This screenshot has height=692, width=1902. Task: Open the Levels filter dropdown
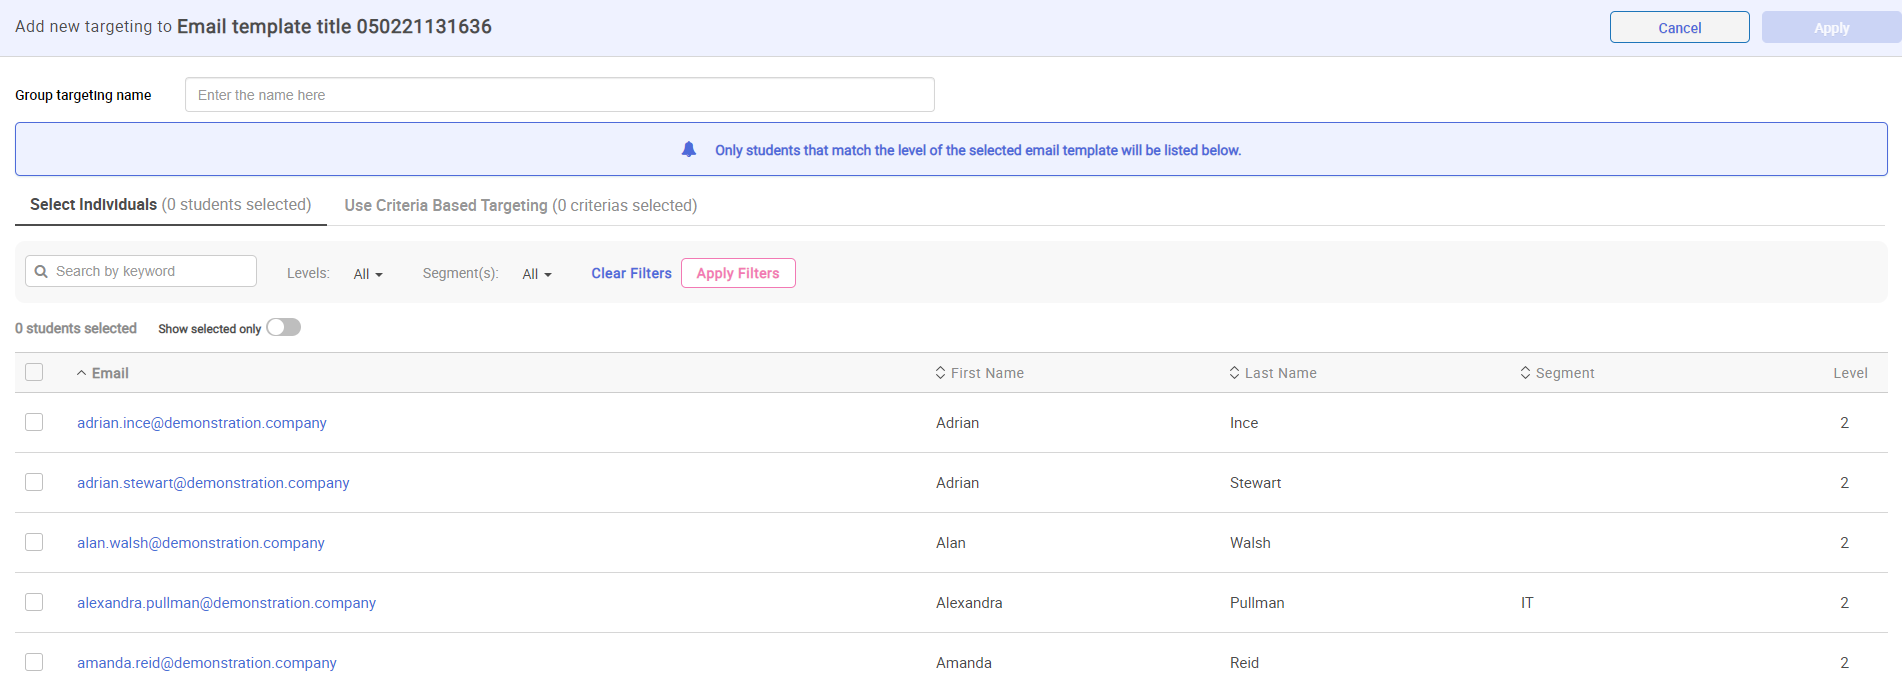pos(368,274)
